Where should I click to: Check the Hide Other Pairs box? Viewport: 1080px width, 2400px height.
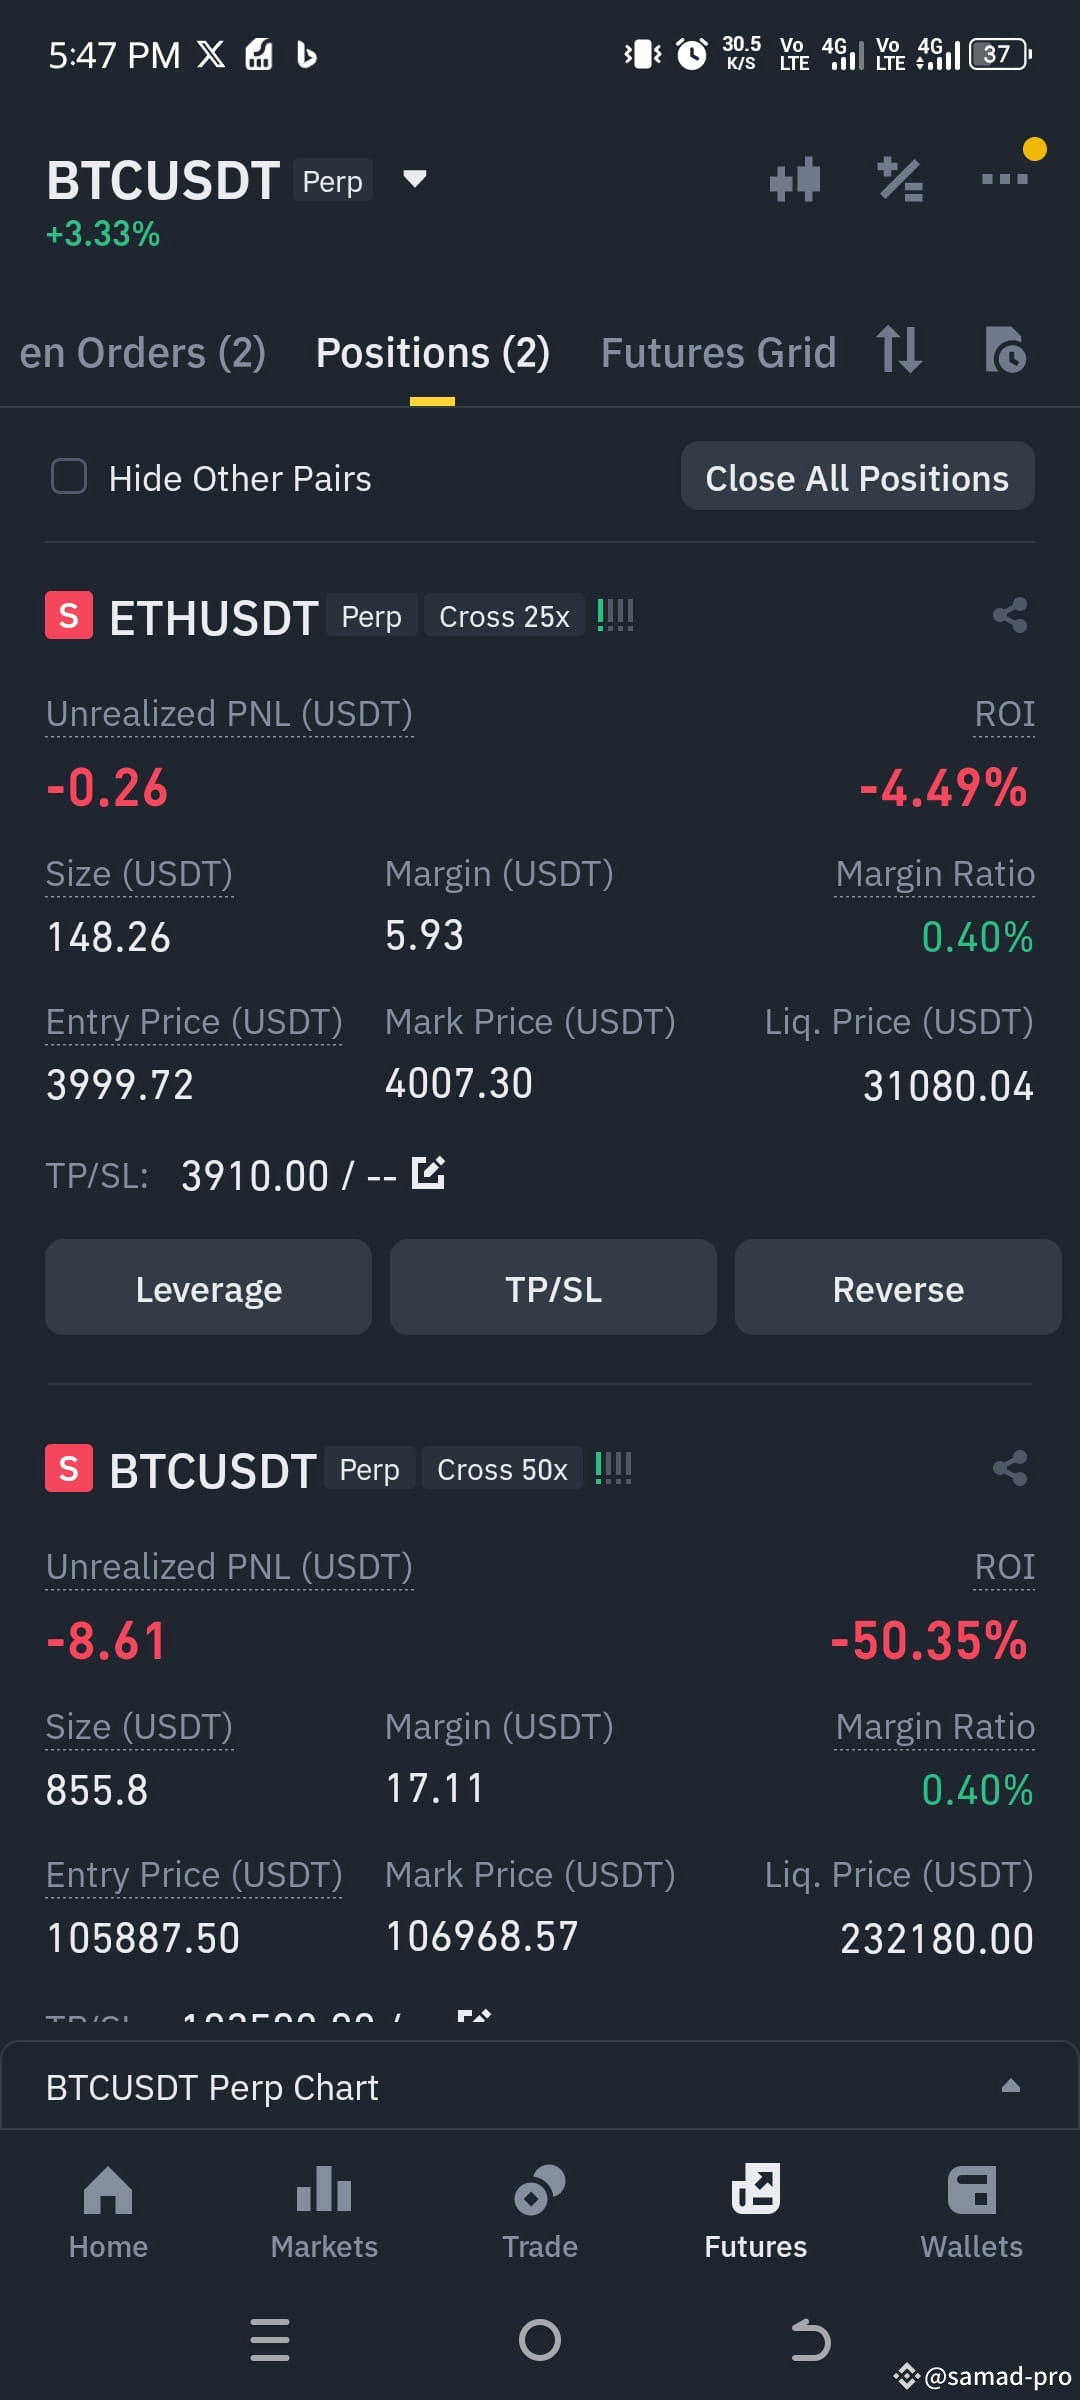coord(69,477)
